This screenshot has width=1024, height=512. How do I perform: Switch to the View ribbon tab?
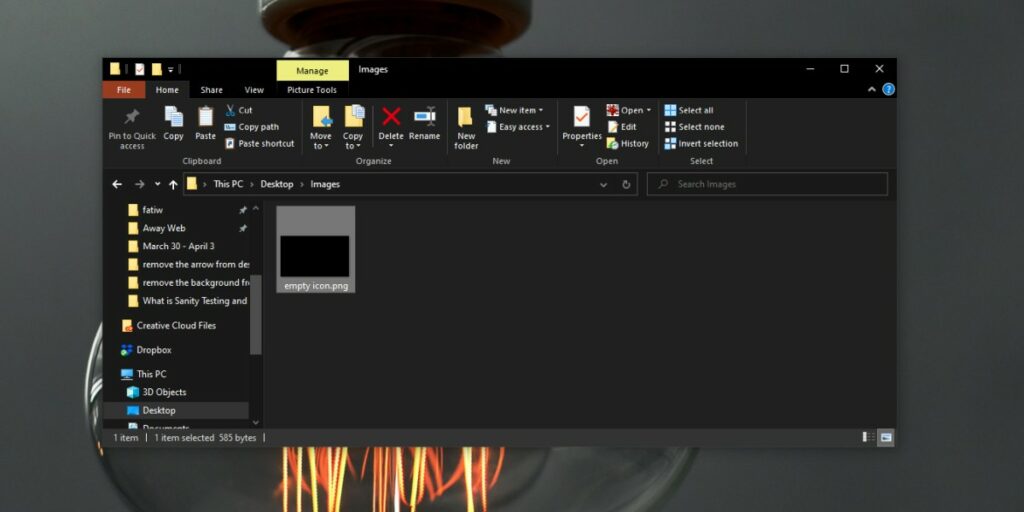pos(254,90)
